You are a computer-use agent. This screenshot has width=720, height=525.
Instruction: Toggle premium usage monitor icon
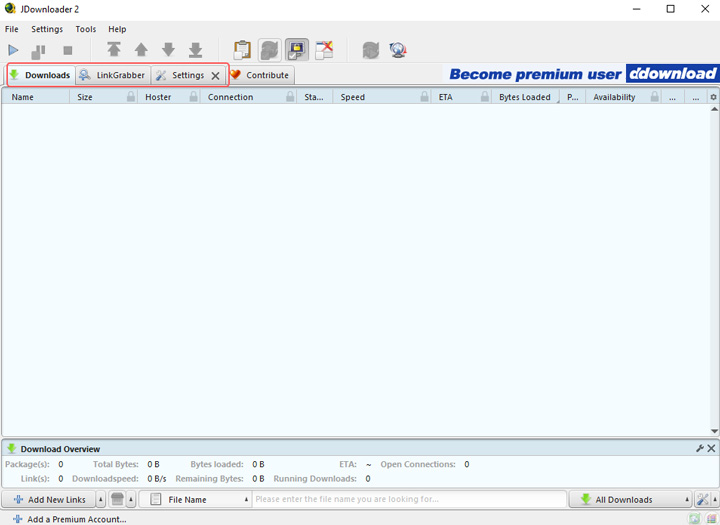click(x=297, y=50)
